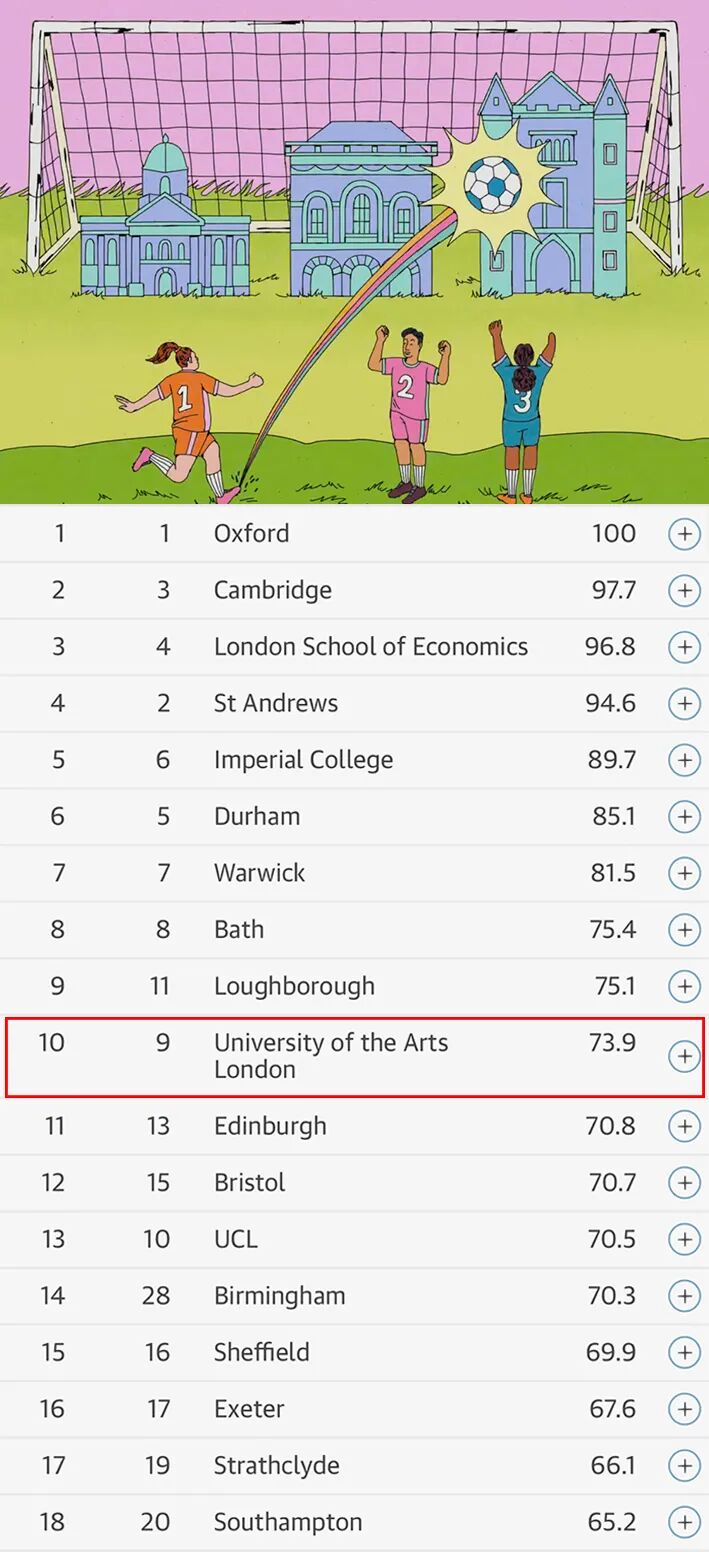Expand the Oxford row plus icon
Screen dimensions: 709x1552
(x=684, y=534)
